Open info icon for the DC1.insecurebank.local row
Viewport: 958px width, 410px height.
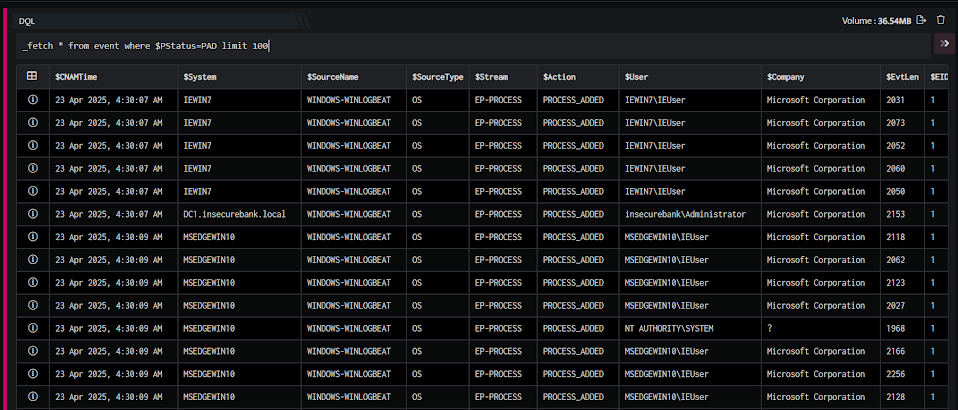pyautogui.click(x=33, y=214)
